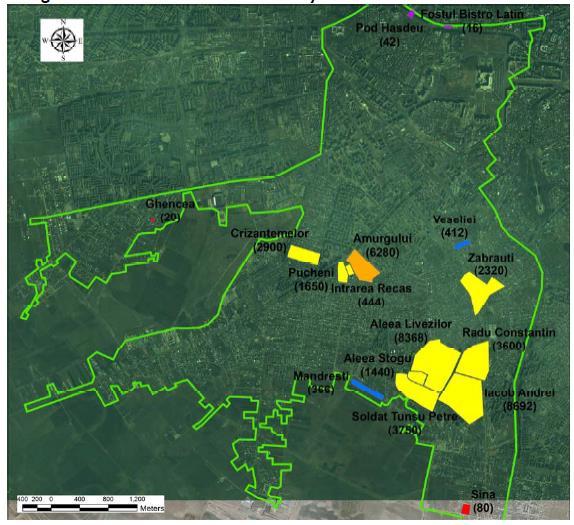Screen dimensions: 574x525
Task: Click the blue Veseliei strip
Action: pos(462,245)
